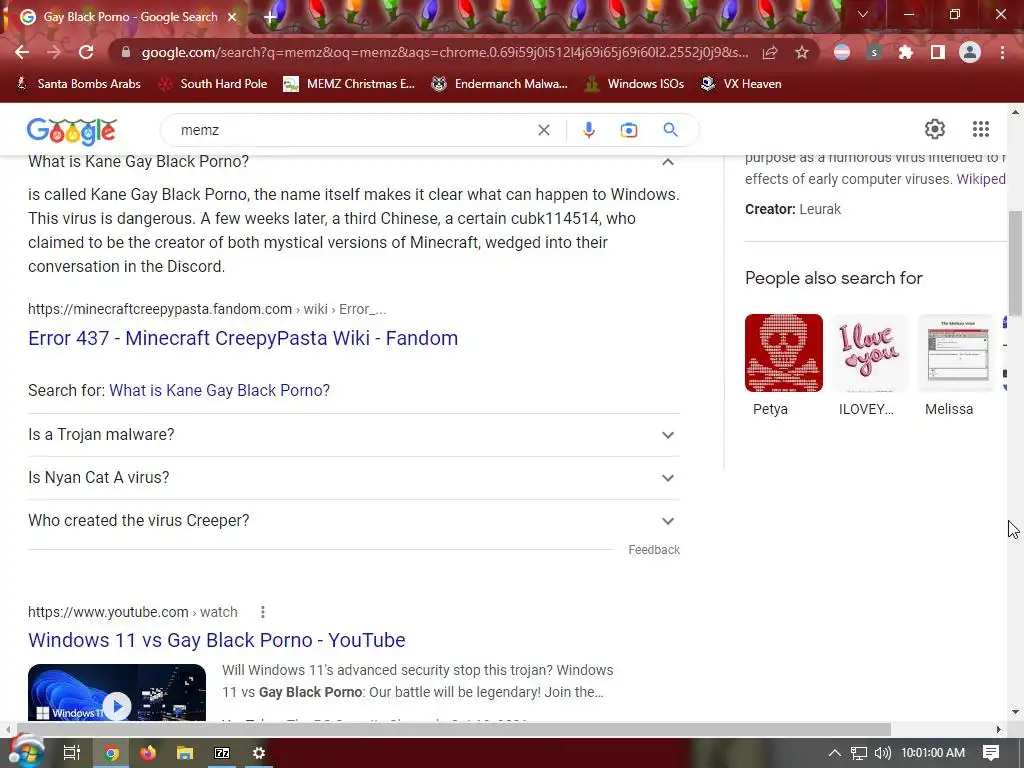Share this page from the address bar
The width and height of the screenshot is (1024, 768).
(x=770, y=52)
